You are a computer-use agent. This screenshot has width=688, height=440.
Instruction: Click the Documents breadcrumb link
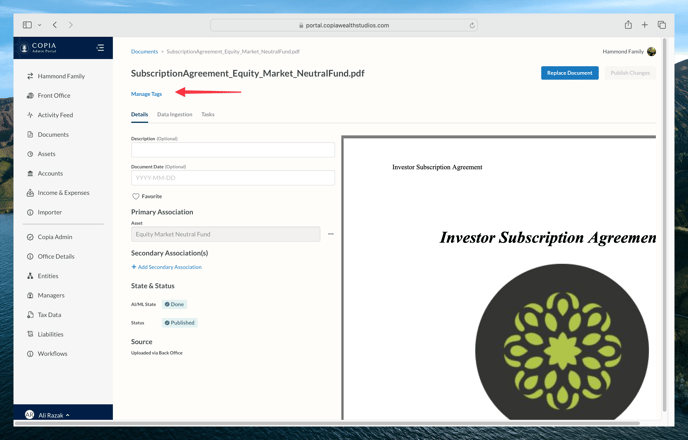pos(144,51)
